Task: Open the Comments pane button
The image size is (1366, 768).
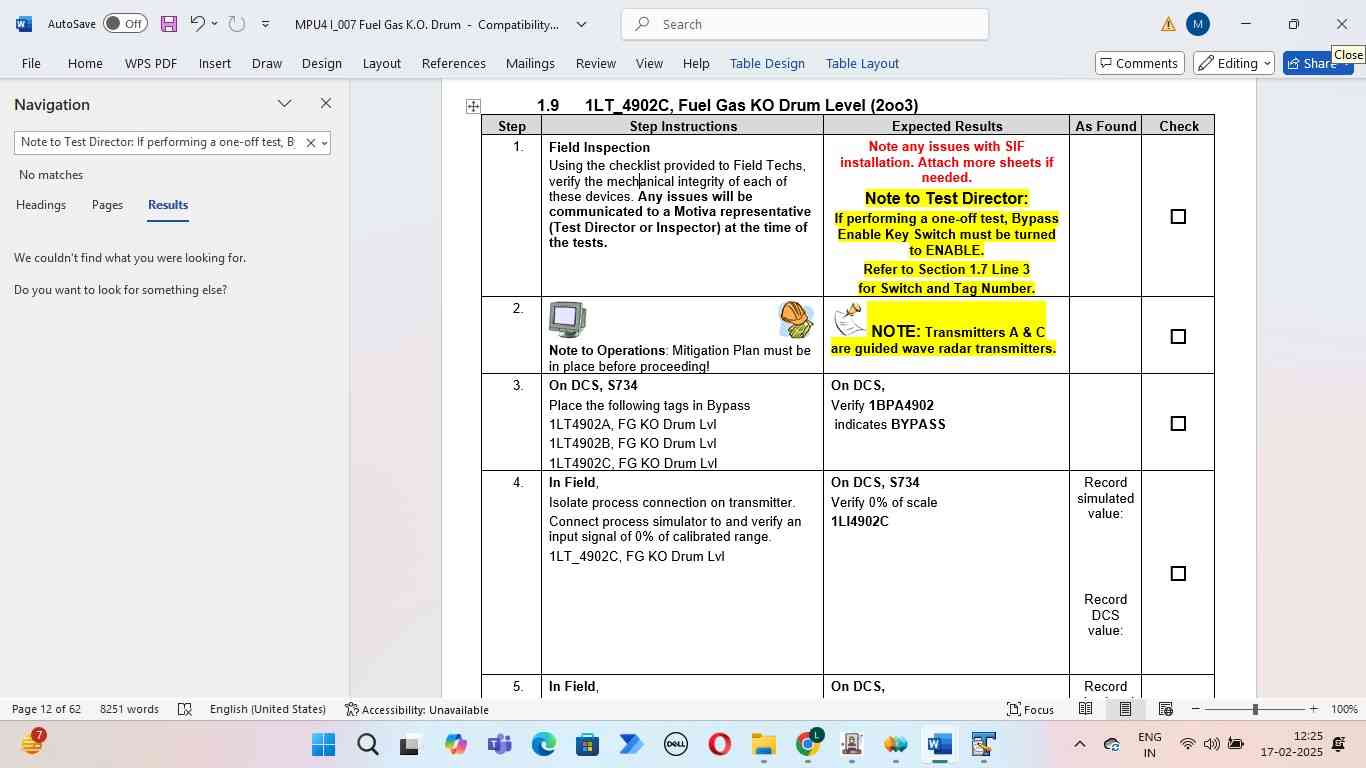Action: click(1140, 63)
